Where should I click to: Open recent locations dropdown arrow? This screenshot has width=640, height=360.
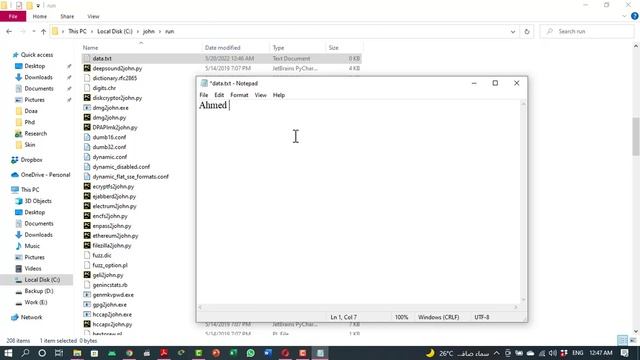coord(33,31)
